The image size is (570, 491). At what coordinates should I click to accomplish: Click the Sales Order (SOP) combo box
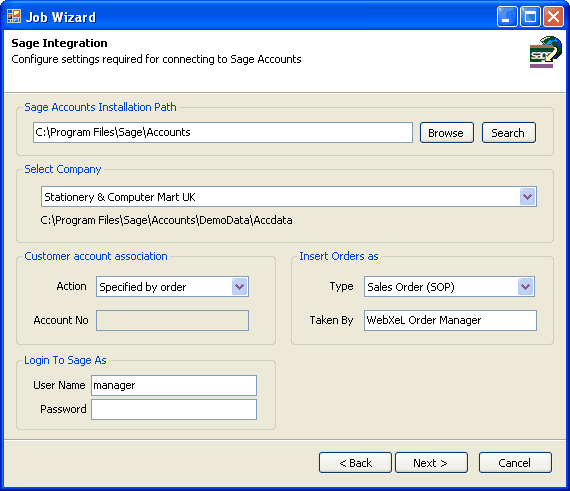pos(449,287)
